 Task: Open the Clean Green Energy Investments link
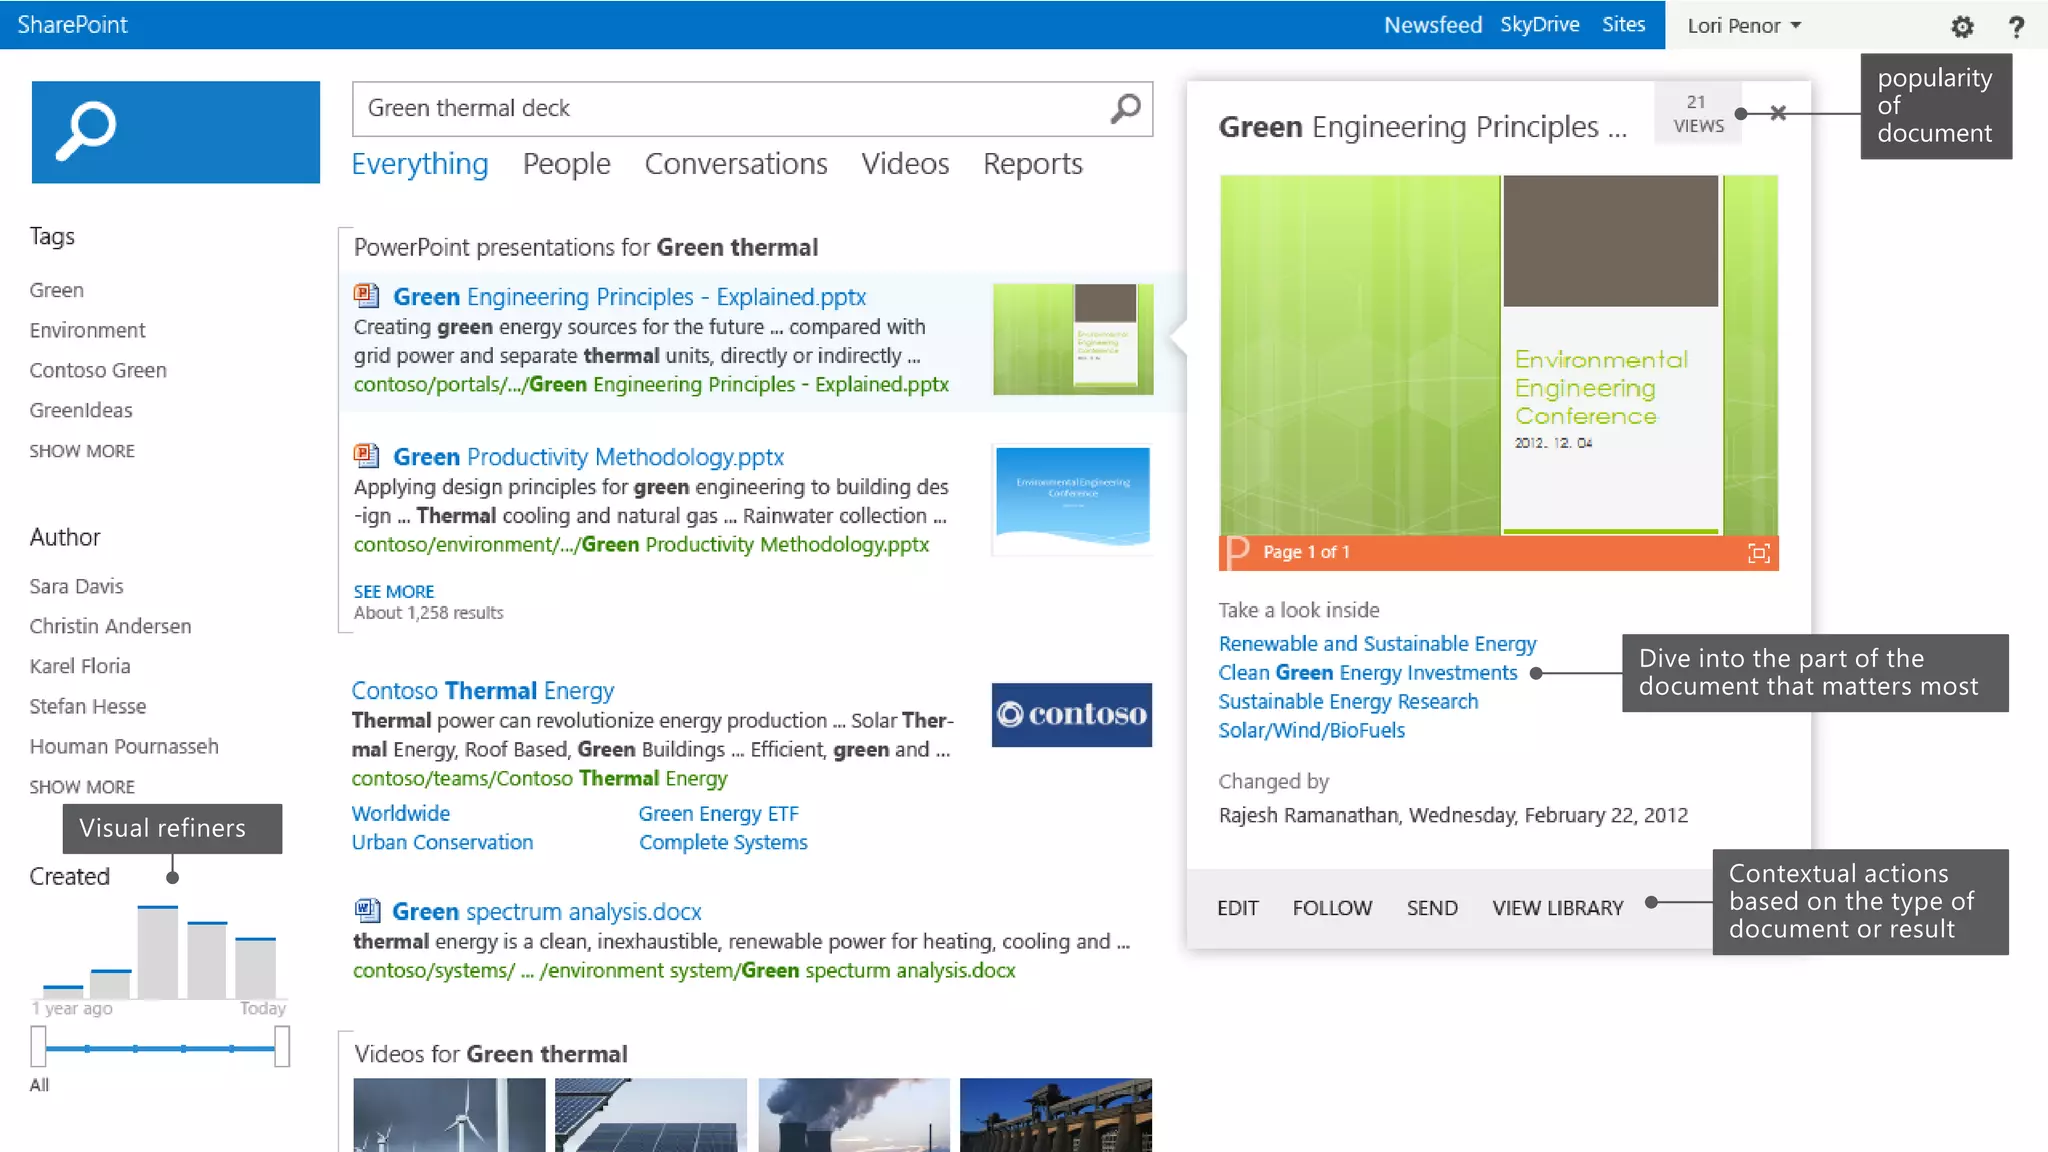tap(1367, 673)
